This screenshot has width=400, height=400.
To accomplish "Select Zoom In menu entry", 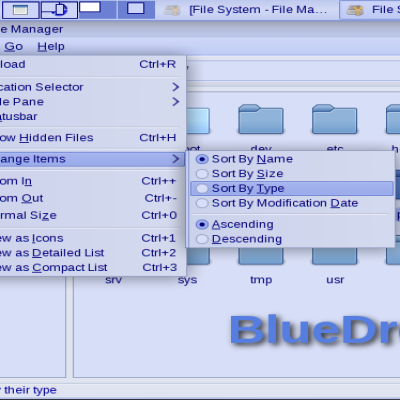I will coord(91,181).
